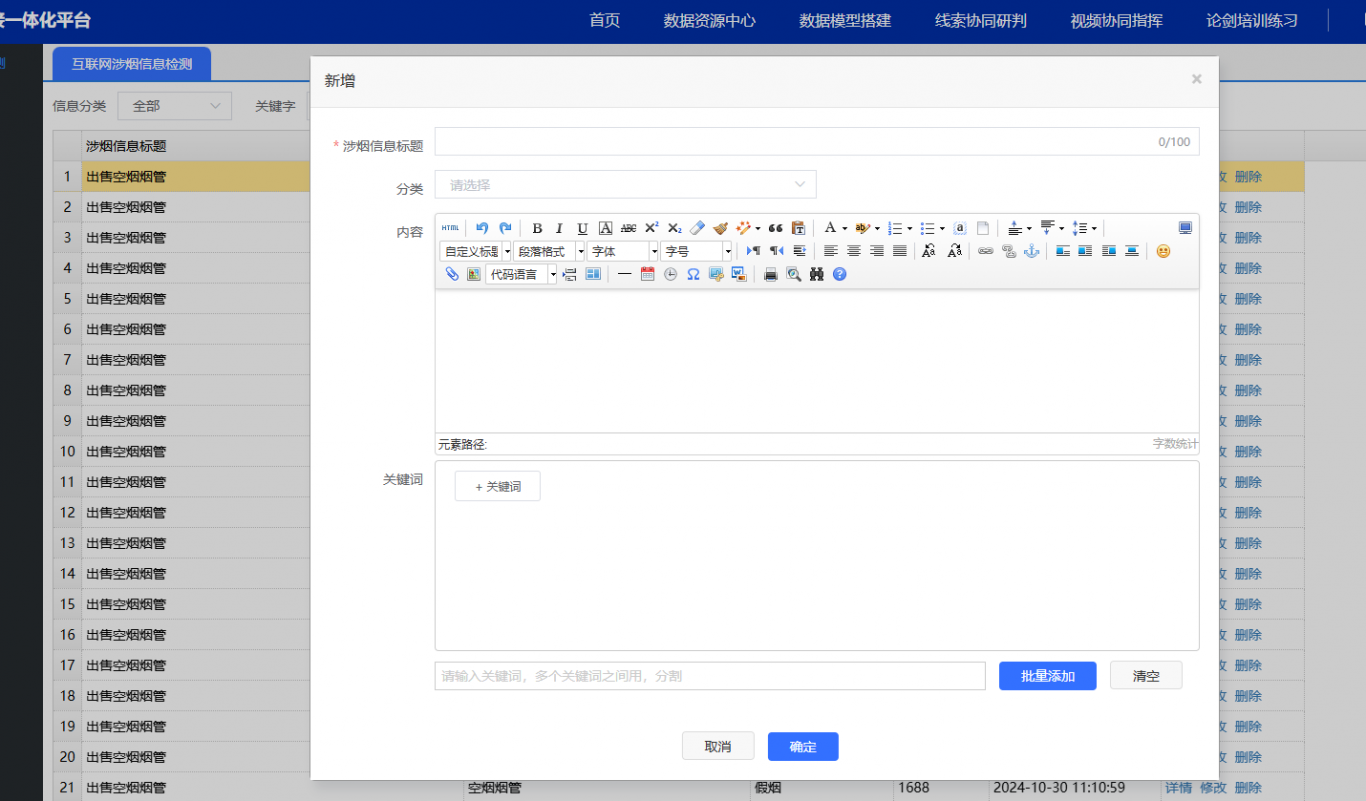1366x801 pixels.
Task: Click the 涉烟信息标题 input field
Action: pyautogui.click(x=817, y=142)
